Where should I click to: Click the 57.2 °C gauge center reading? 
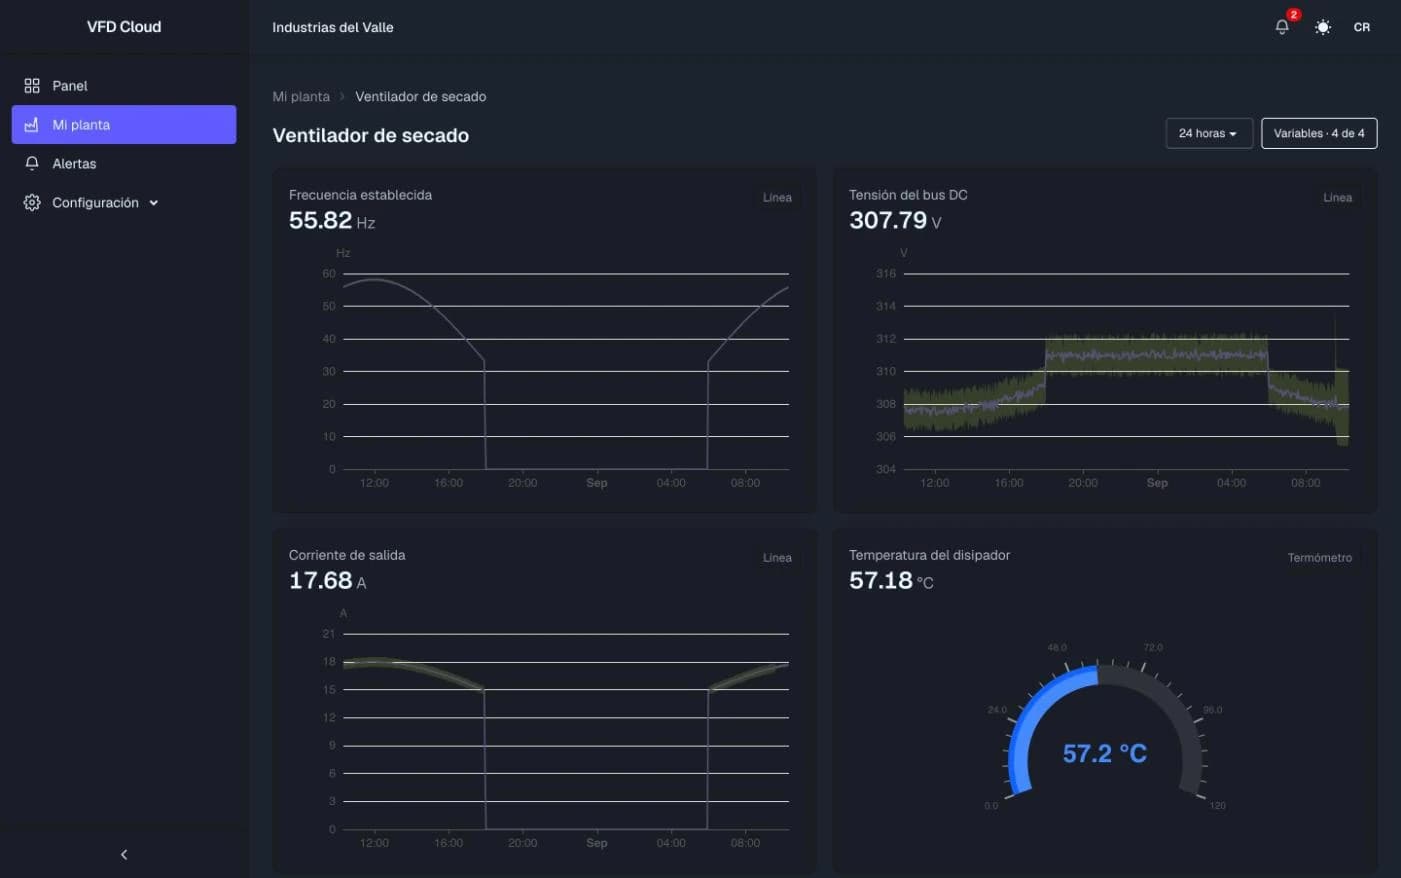1105,753
